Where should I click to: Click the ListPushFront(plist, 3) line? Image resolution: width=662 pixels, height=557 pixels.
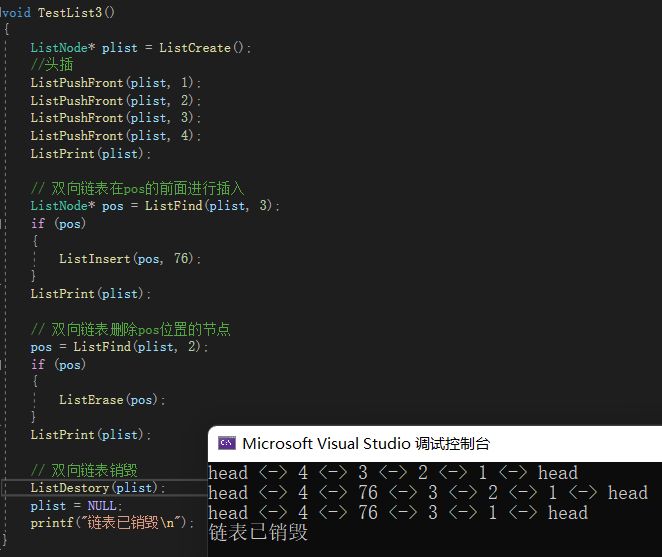tap(116, 118)
